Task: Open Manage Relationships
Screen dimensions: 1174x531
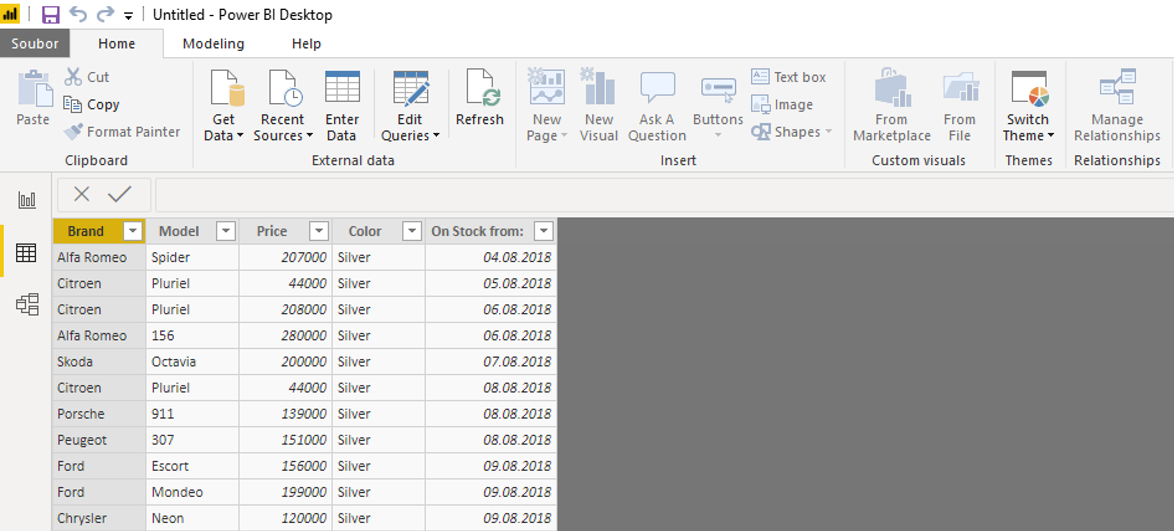Action: pos(1116,106)
